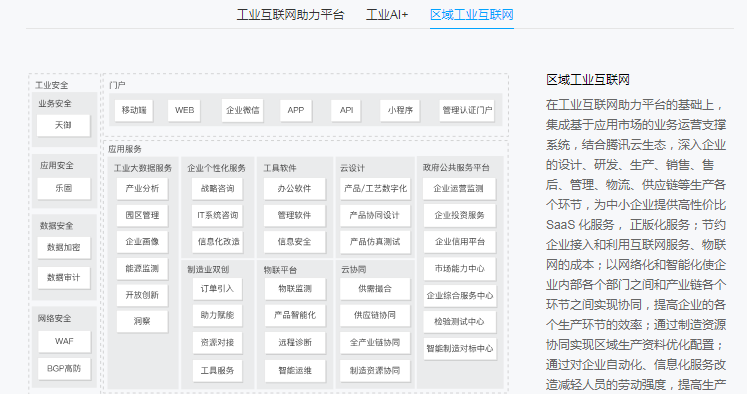Click the 办公软件 box
This screenshot has height=394, width=747.
click(x=294, y=189)
